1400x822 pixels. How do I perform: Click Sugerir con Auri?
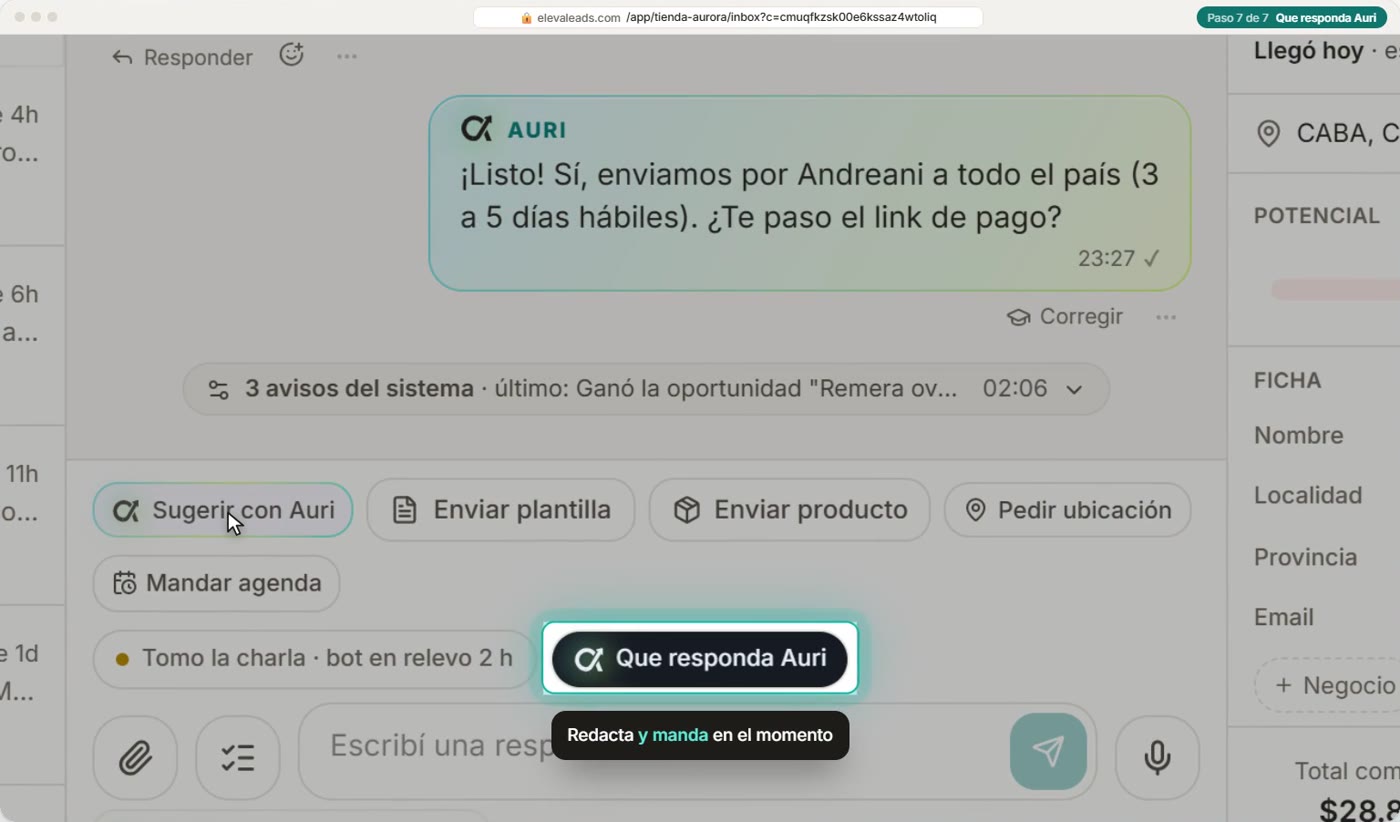click(222, 510)
